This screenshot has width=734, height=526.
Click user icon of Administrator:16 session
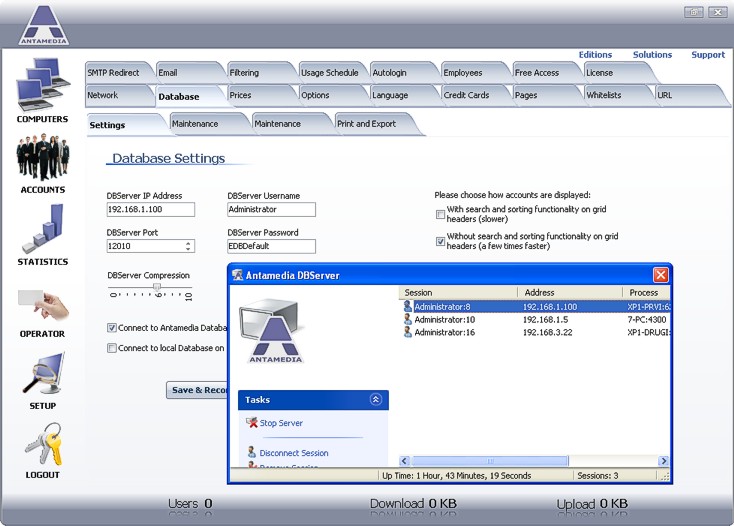point(408,332)
